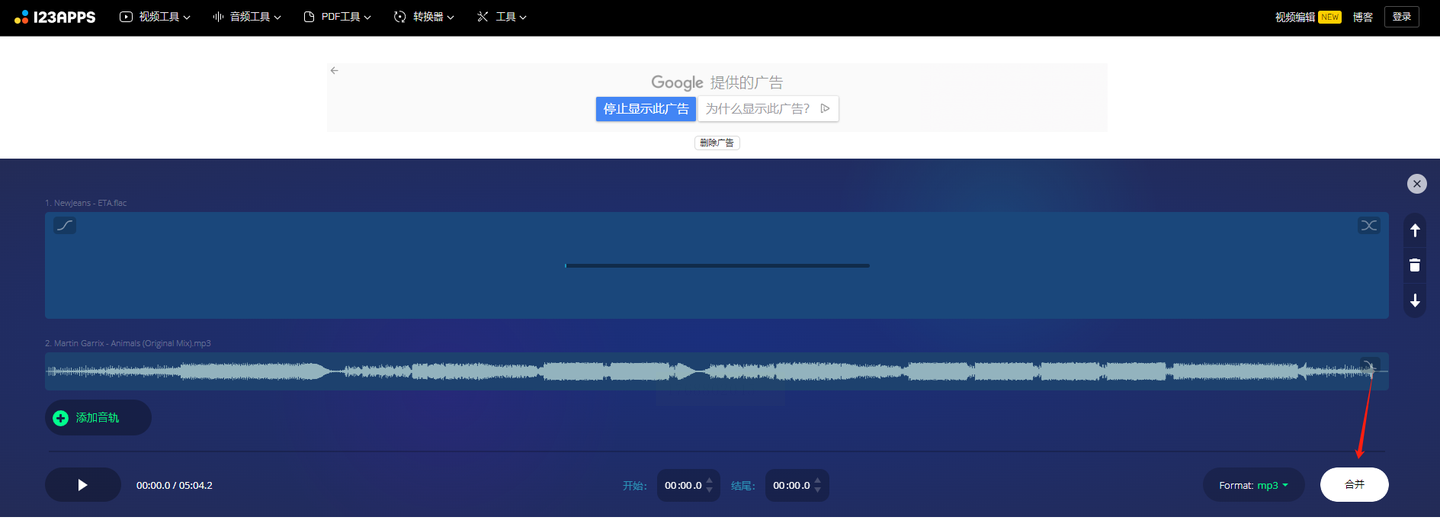Click the 123APPS logo
The width and height of the screenshot is (1440, 530).
[x=55, y=17]
